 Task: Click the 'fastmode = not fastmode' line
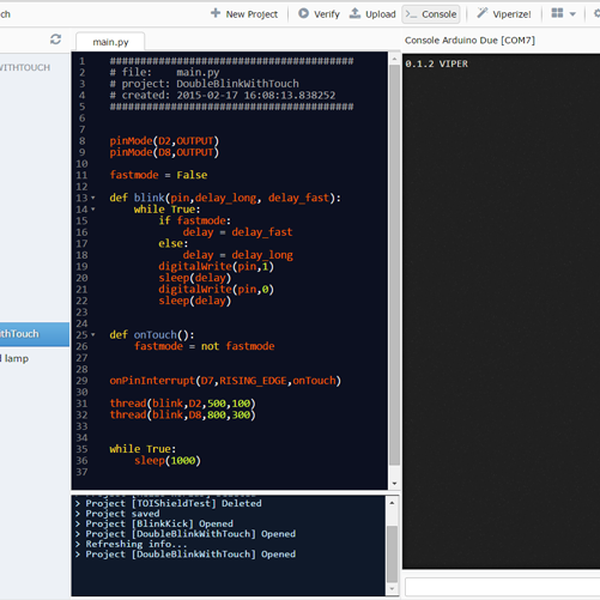pos(204,346)
